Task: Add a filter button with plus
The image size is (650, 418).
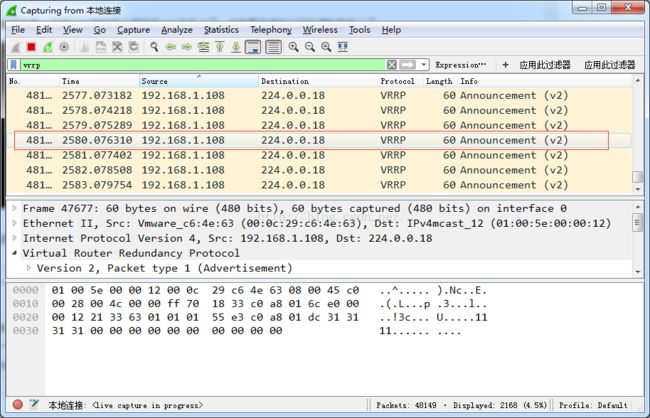Action: [505, 65]
